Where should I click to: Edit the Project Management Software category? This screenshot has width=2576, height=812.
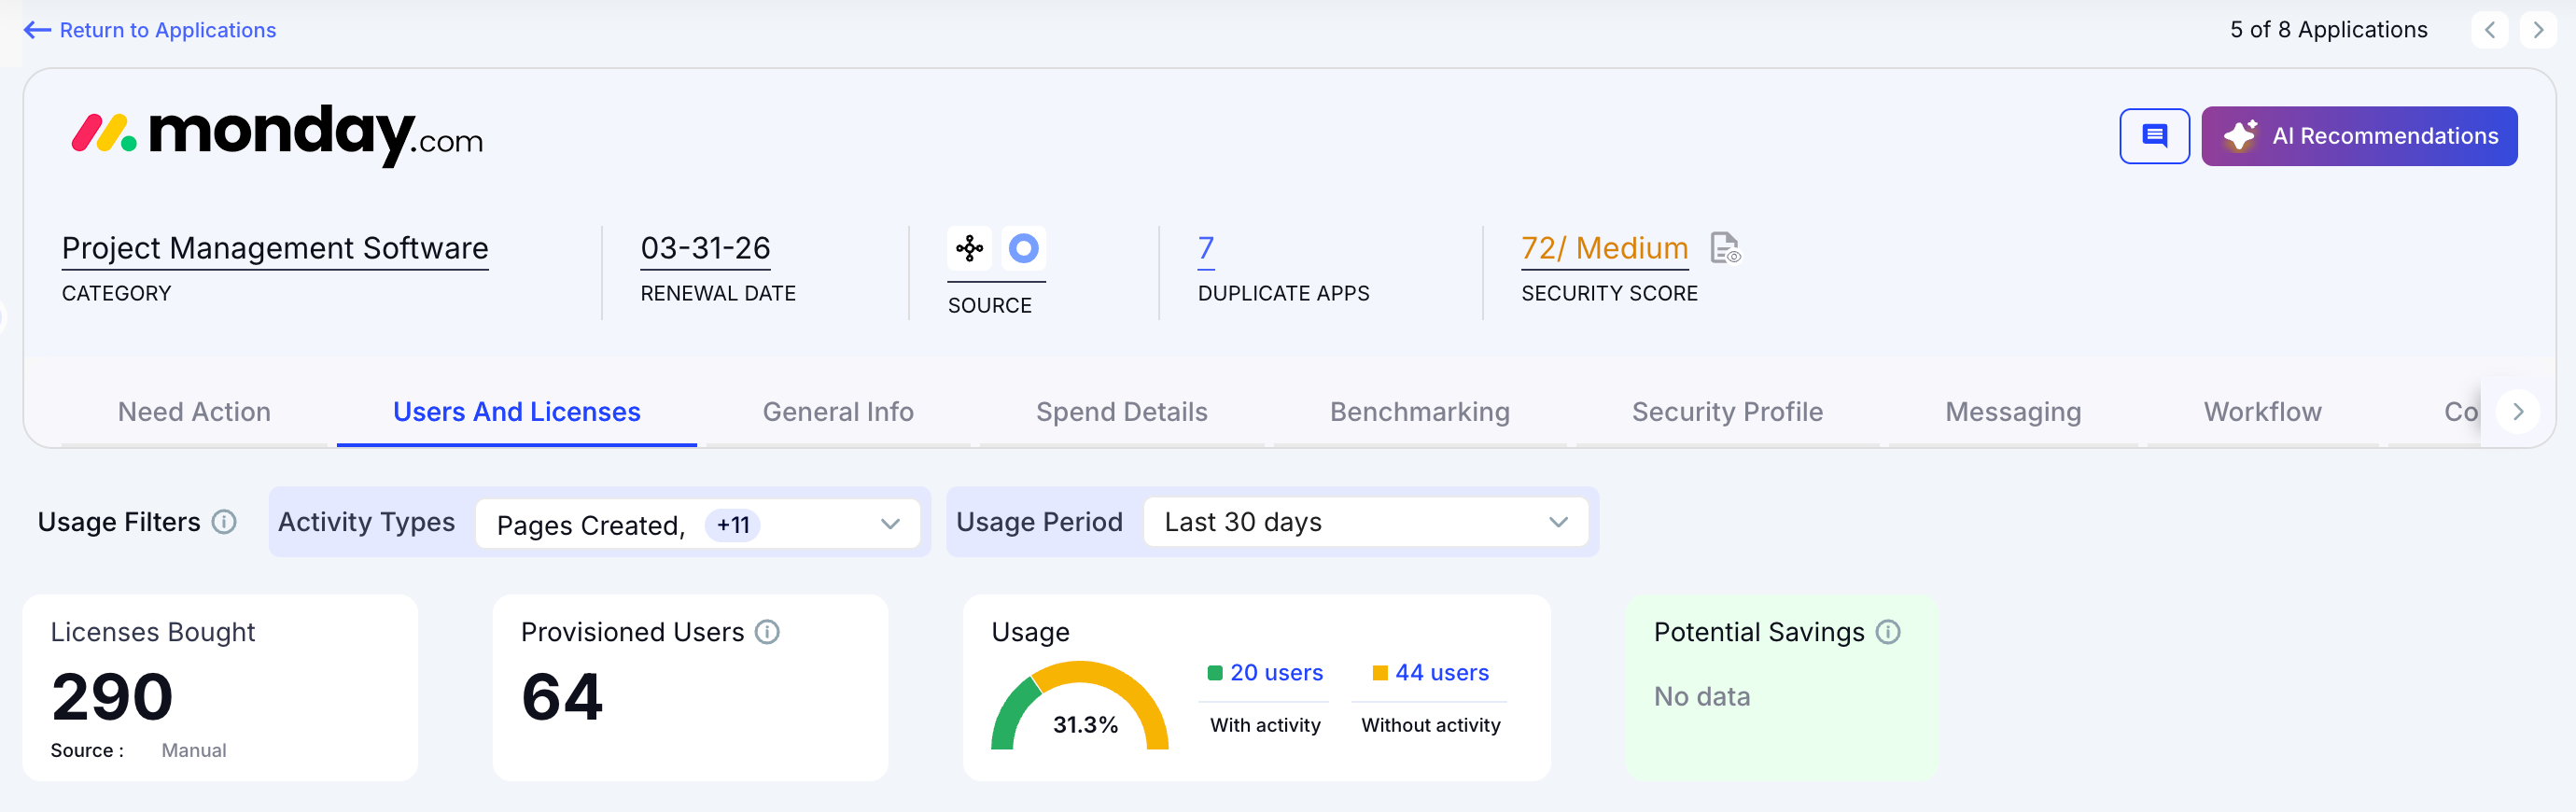click(x=275, y=248)
